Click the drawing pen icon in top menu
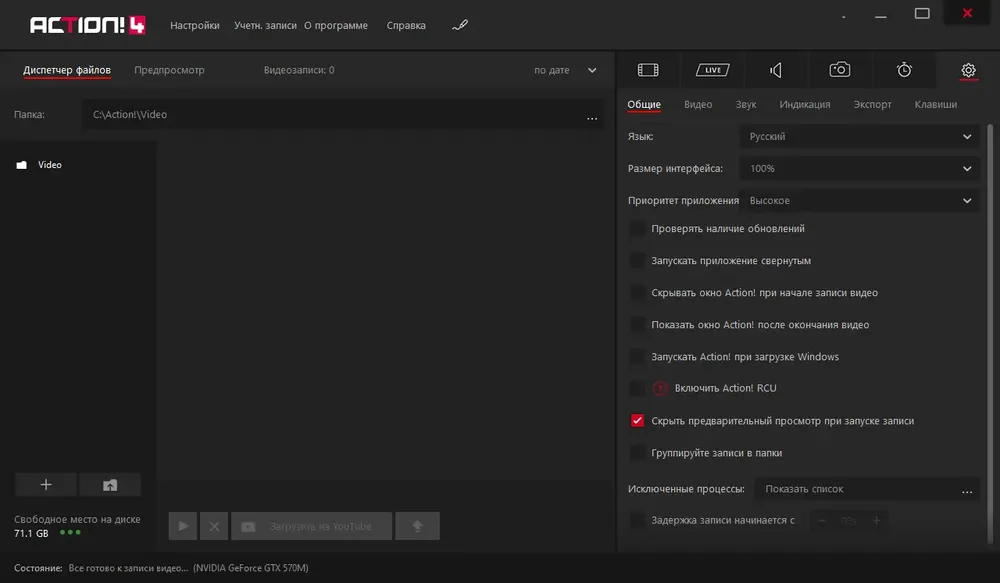The height and width of the screenshot is (583, 1000). [460, 26]
